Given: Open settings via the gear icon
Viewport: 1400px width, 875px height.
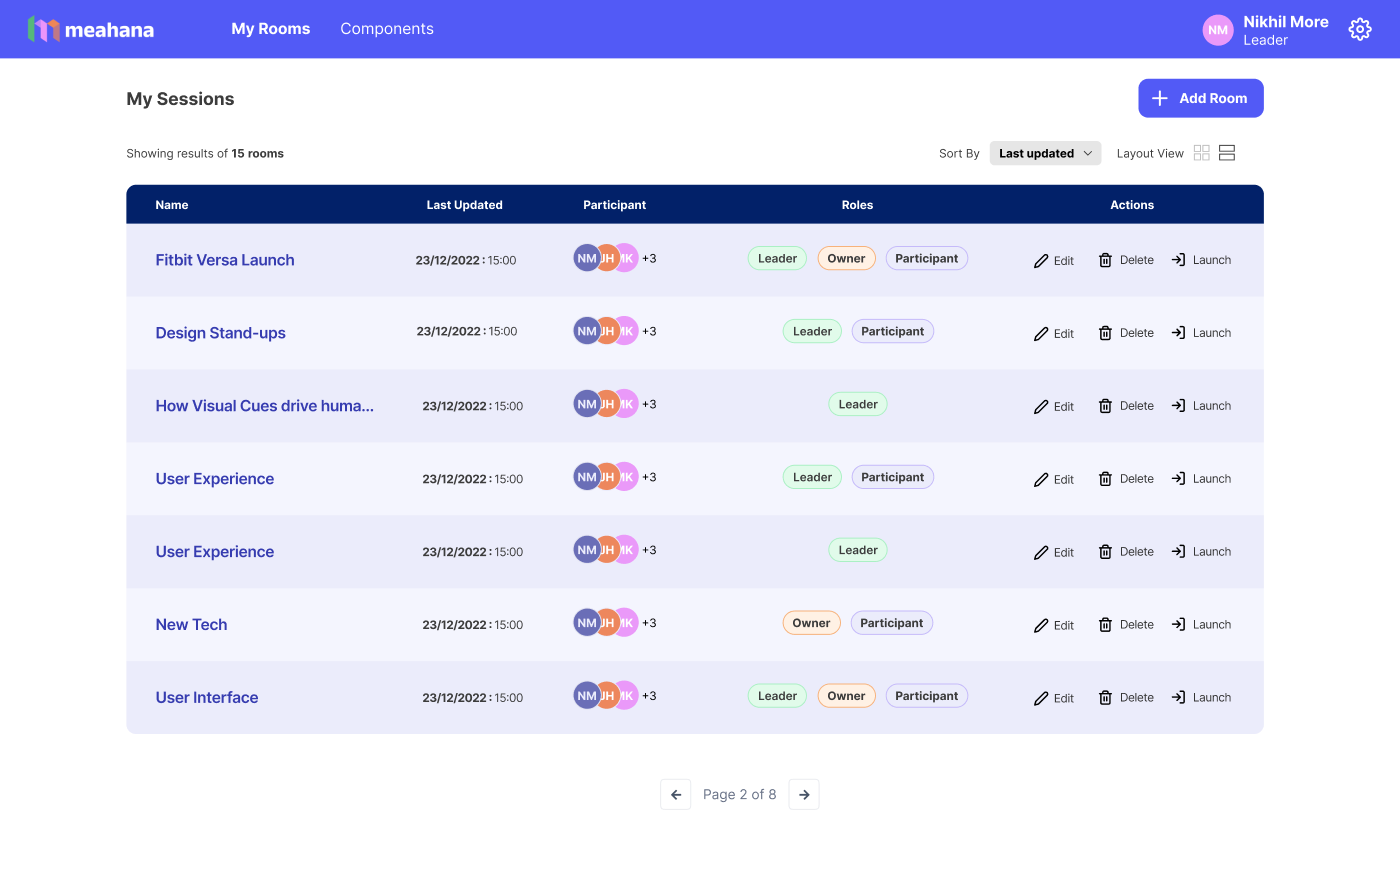Looking at the screenshot, I should click(x=1359, y=29).
